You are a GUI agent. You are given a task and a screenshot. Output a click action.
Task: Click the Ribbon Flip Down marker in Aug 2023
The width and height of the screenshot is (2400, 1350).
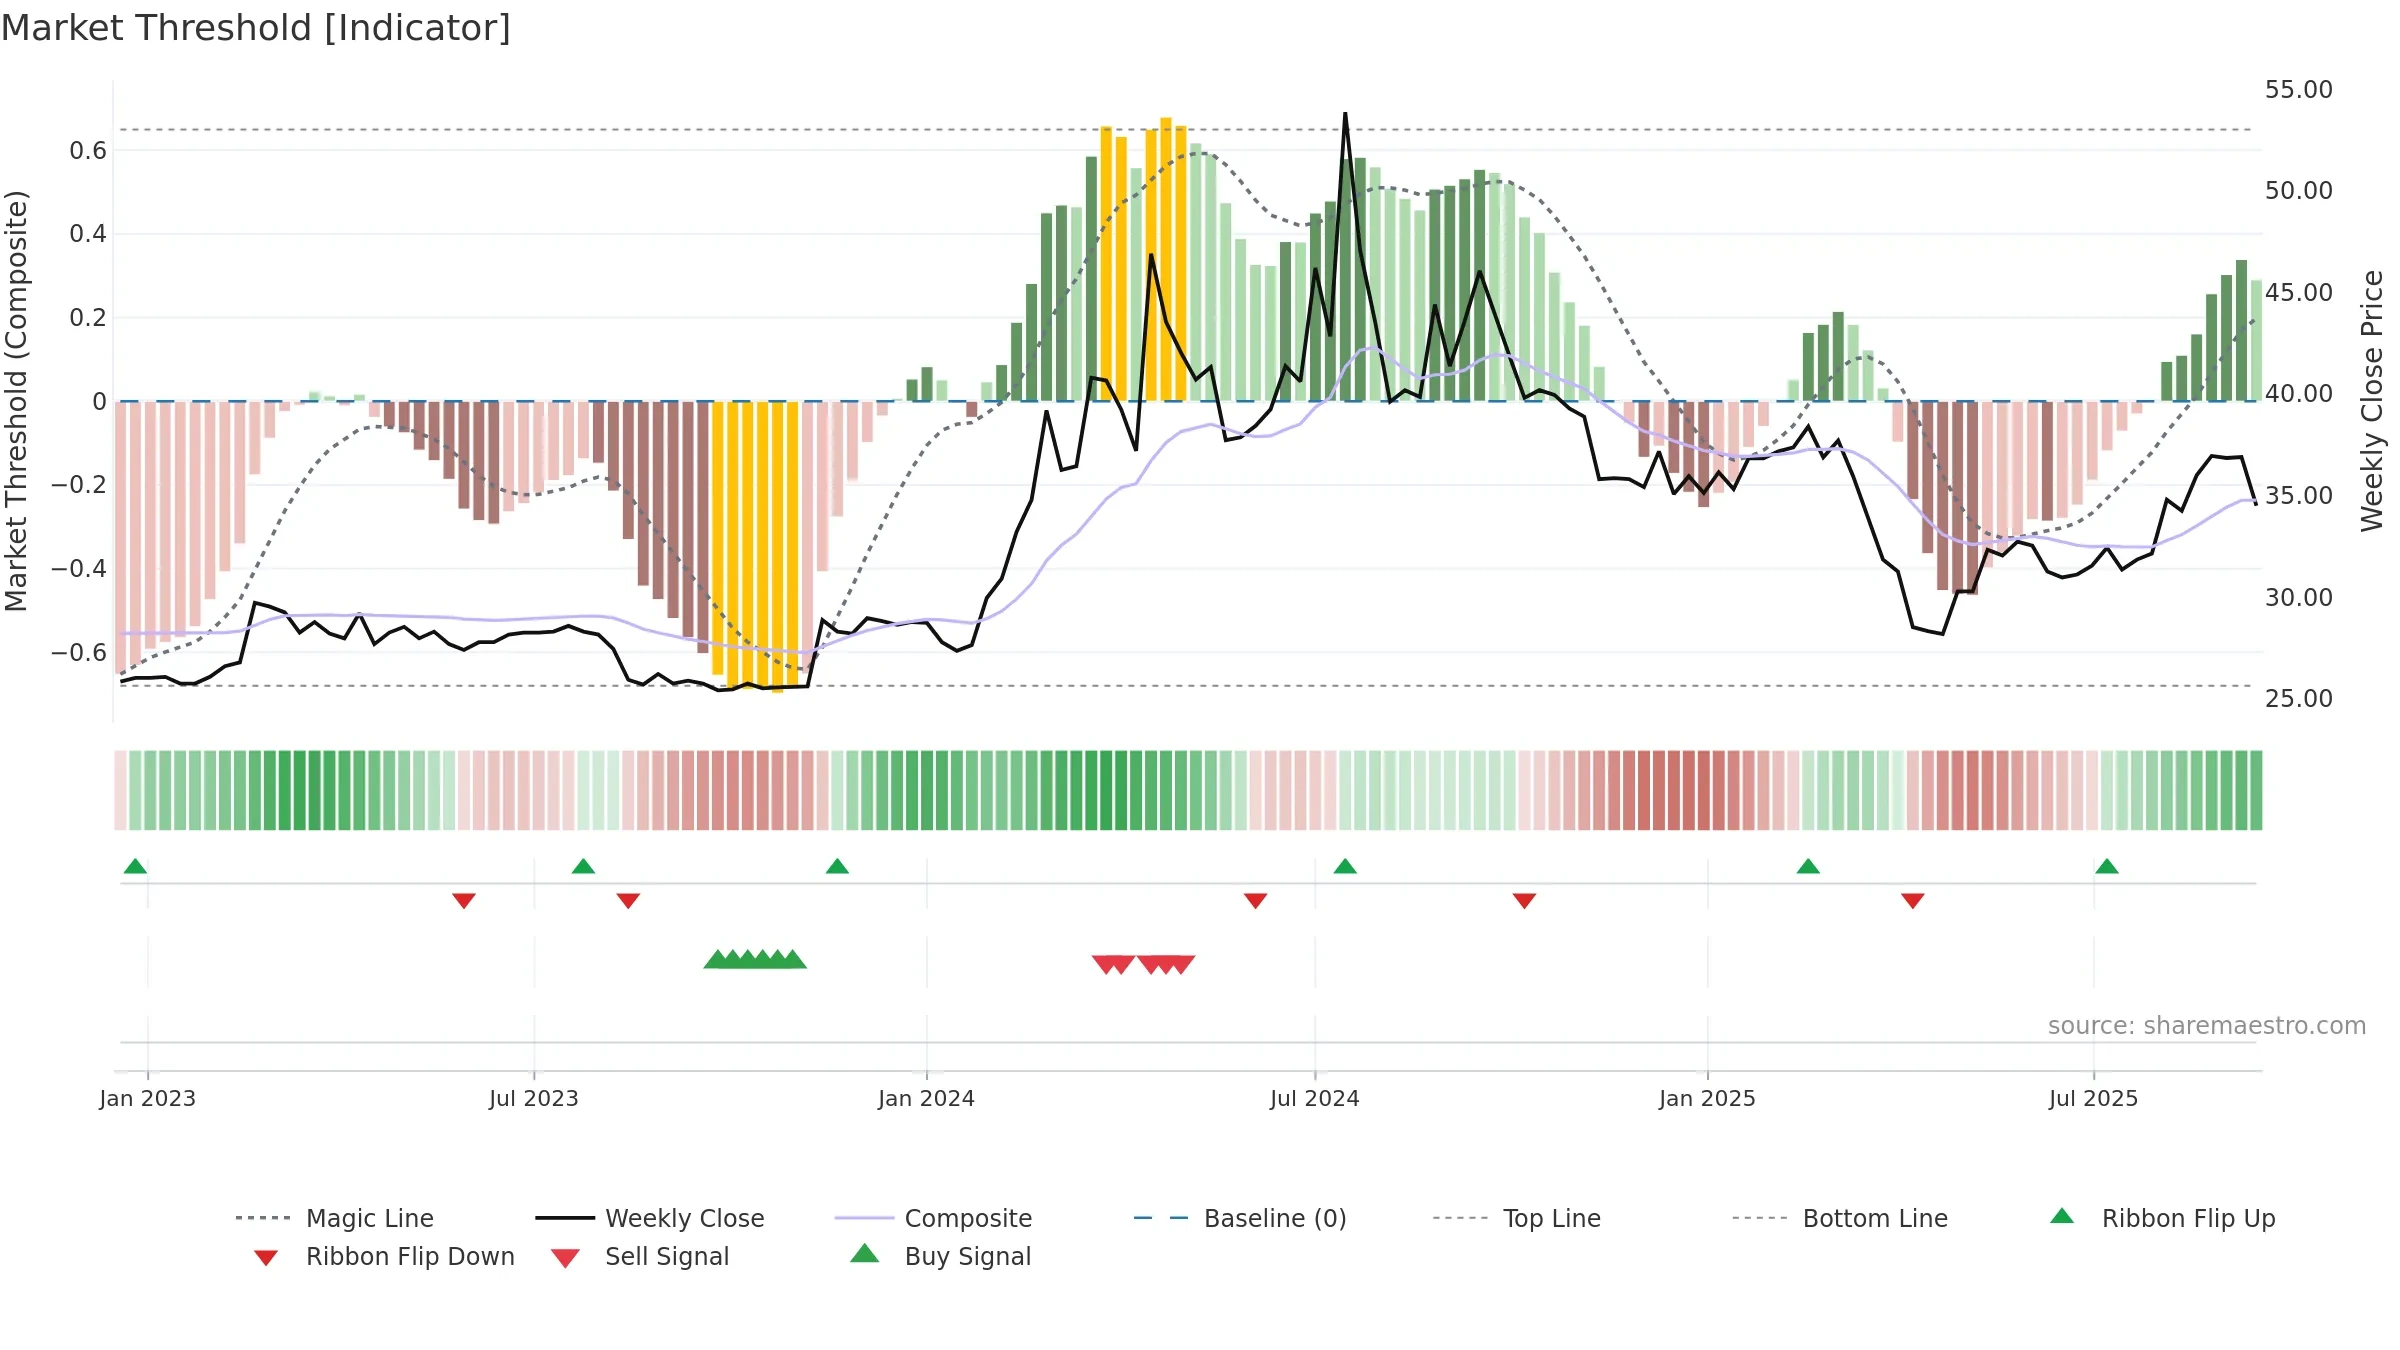pos(628,901)
